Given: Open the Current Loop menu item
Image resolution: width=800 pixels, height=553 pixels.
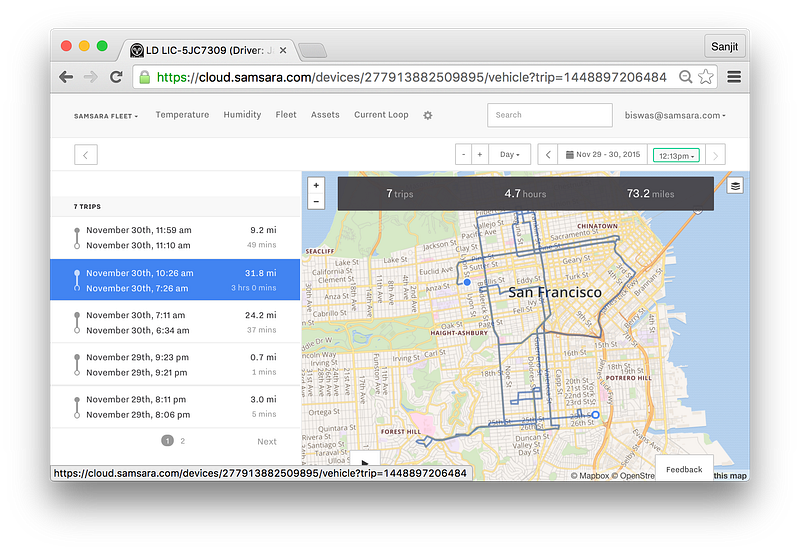Looking at the screenshot, I should click(x=381, y=115).
